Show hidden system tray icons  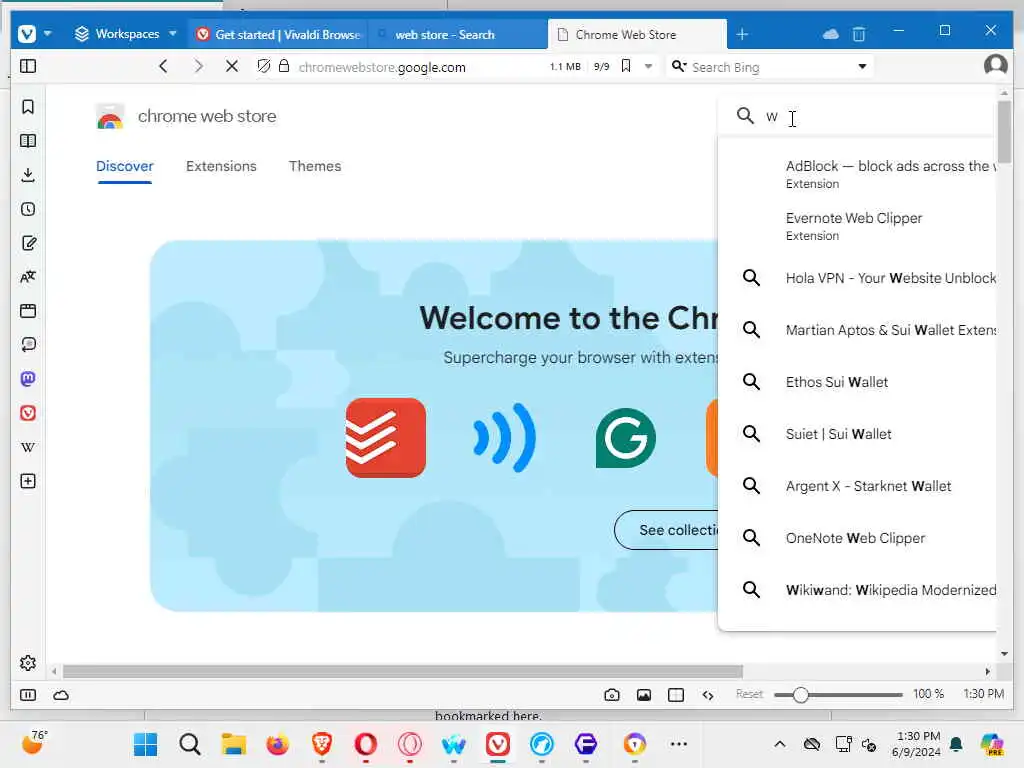[779, 744]
